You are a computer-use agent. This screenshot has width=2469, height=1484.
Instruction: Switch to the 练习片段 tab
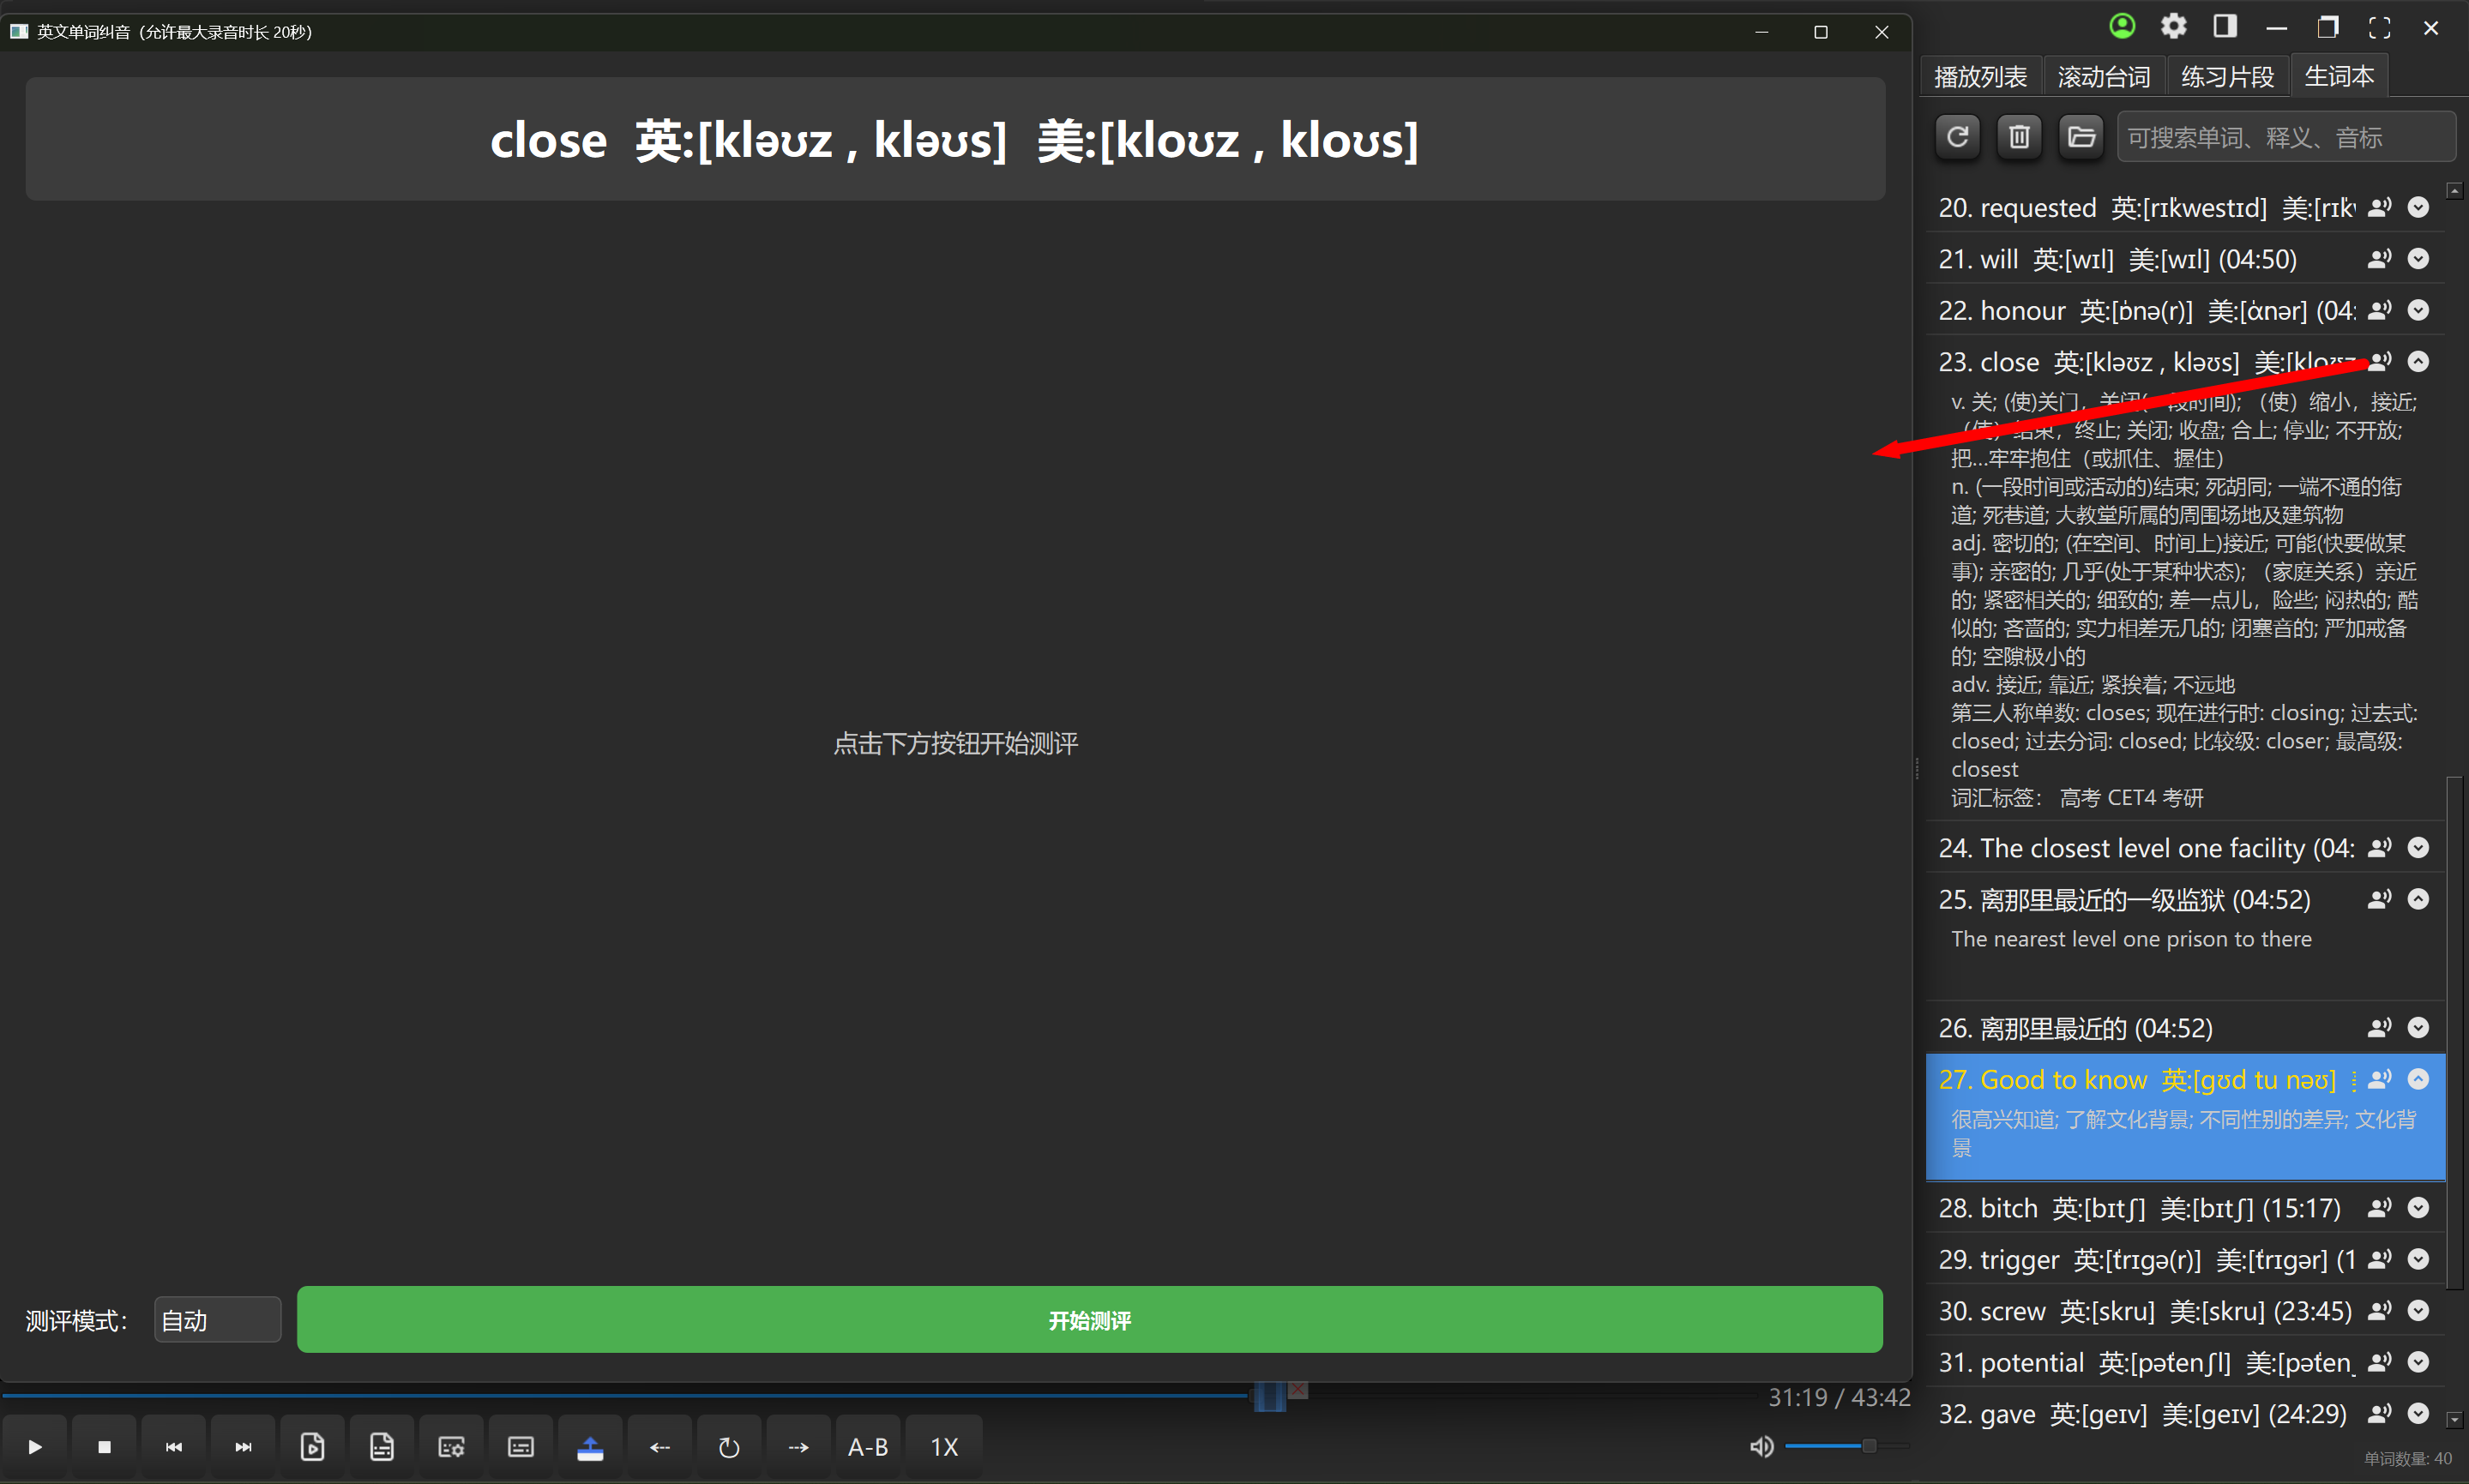[2227, 77]
